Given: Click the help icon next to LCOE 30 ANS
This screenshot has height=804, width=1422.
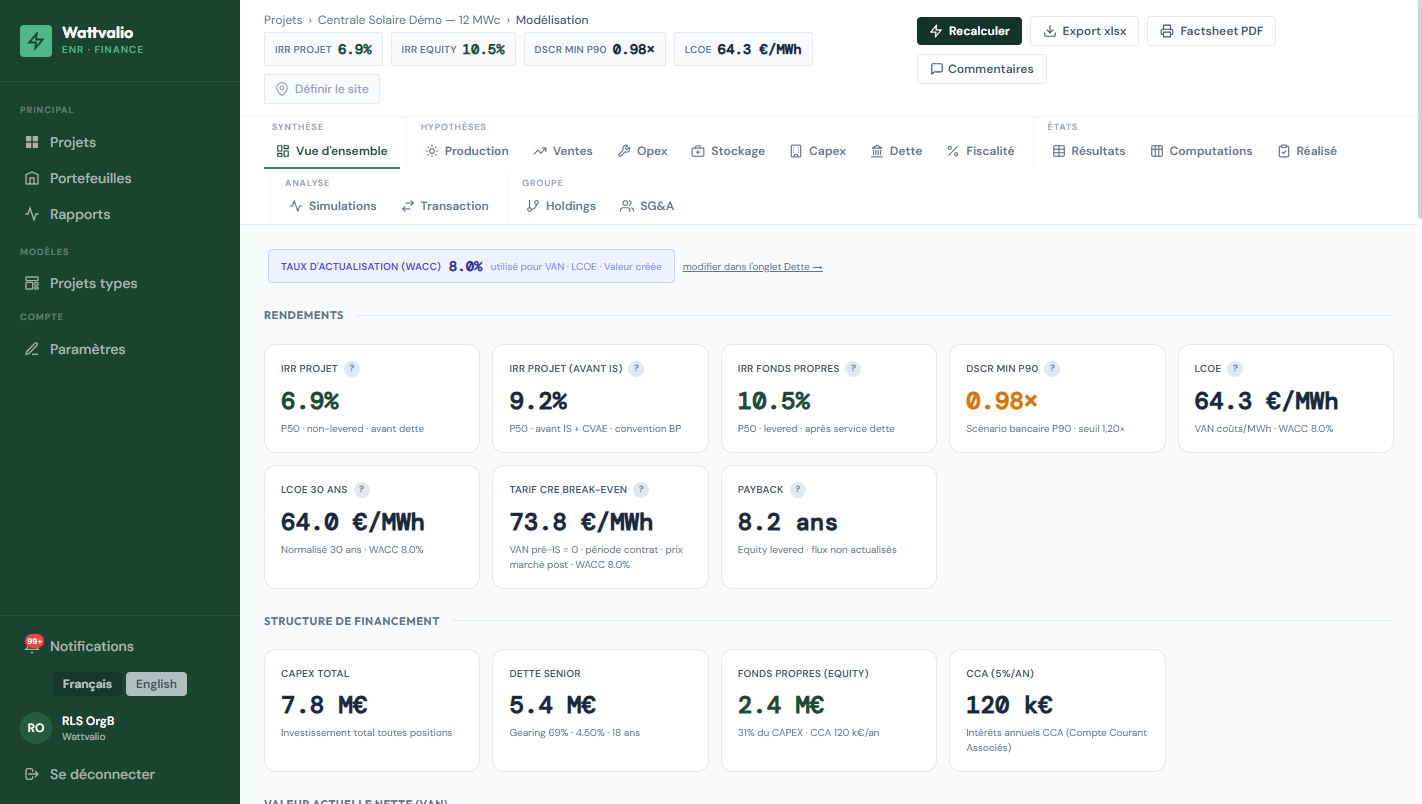Looking at the screenshot, I should [x=362, y=489].
